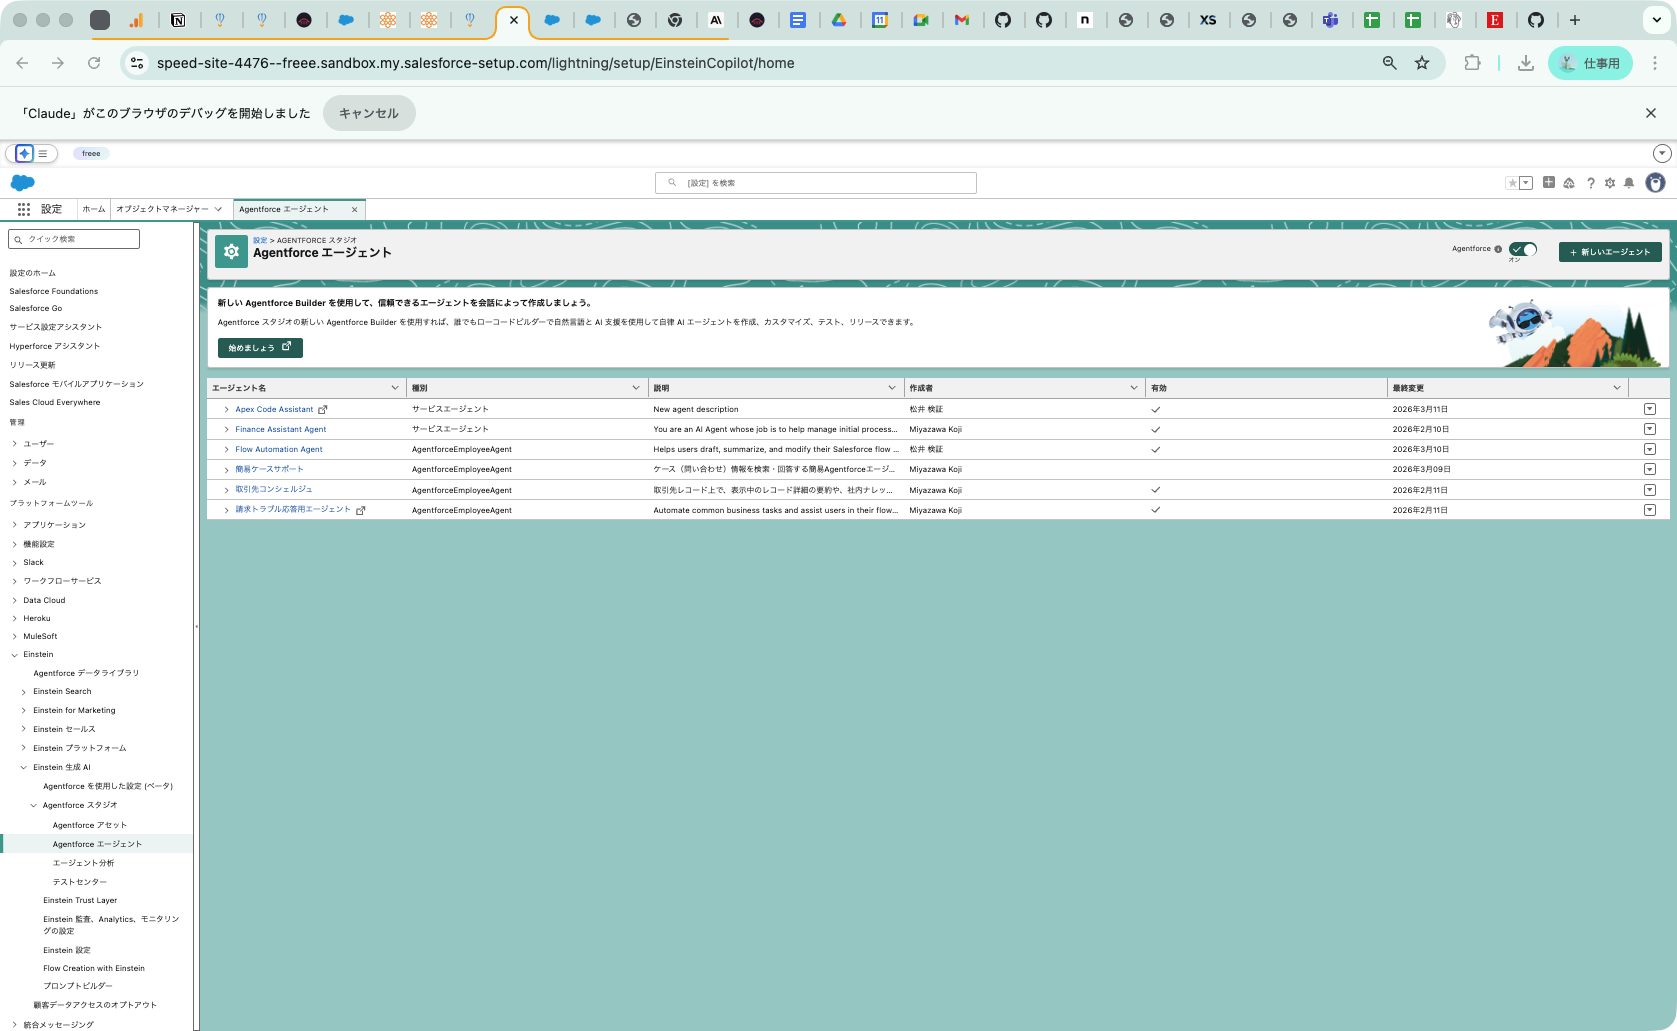Expand the Flow Automation Agent row
The image size is (1677, 1031).
(x=226, y=450)
